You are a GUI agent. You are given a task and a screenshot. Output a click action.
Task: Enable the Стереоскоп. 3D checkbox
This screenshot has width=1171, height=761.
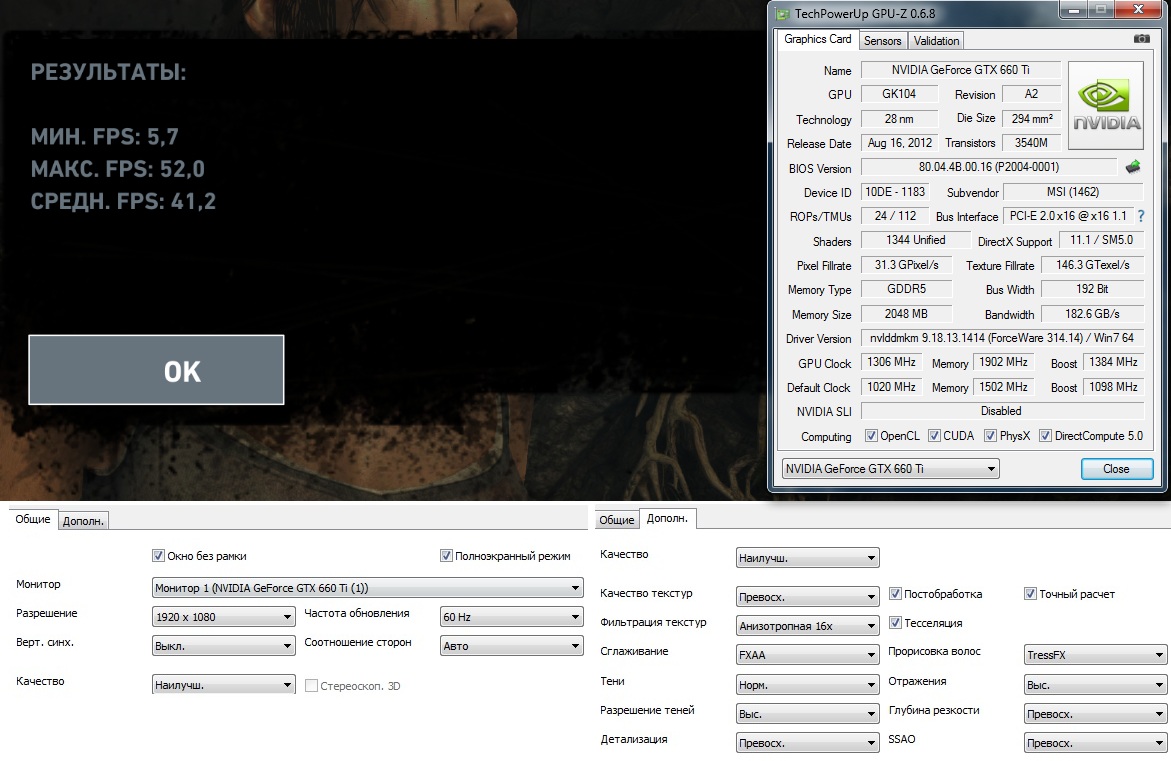click(311, 685)
